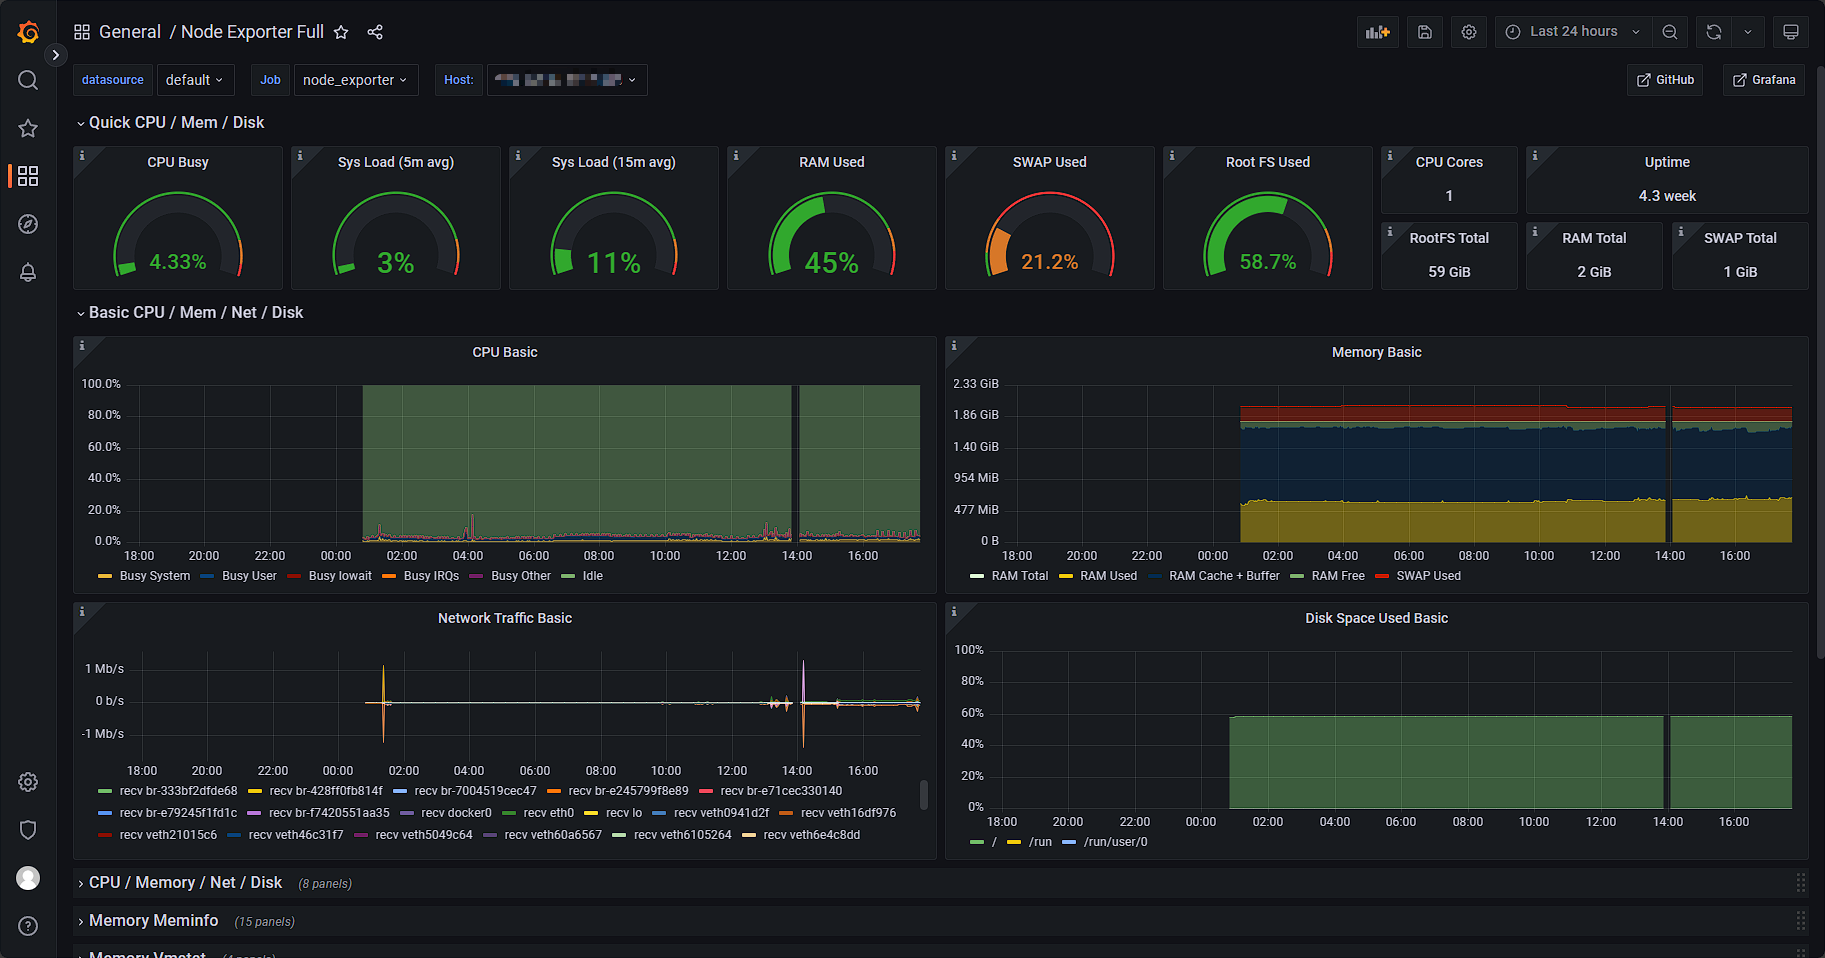Open the Host selection dropdown
This screenshot has height=958, width=1825.
(567, 80)
